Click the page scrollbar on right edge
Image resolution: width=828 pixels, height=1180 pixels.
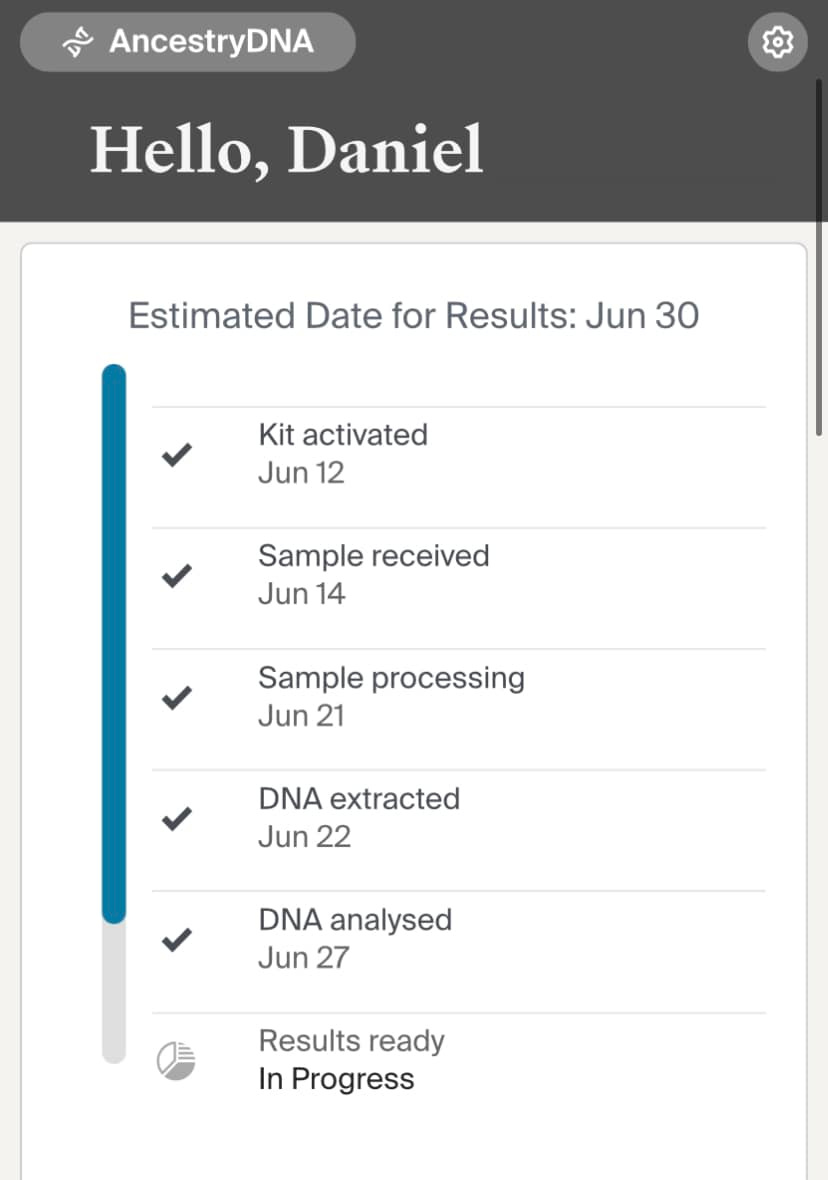pyautogui.click(x=819, y=260)
